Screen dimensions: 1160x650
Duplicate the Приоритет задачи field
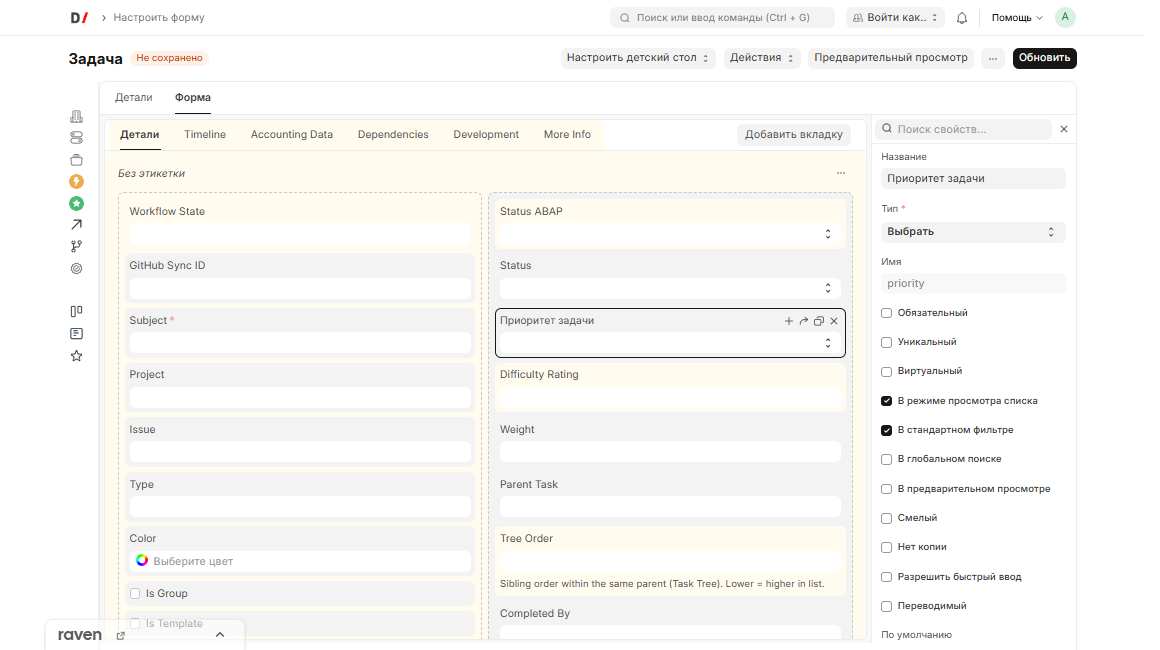(819, 321)
